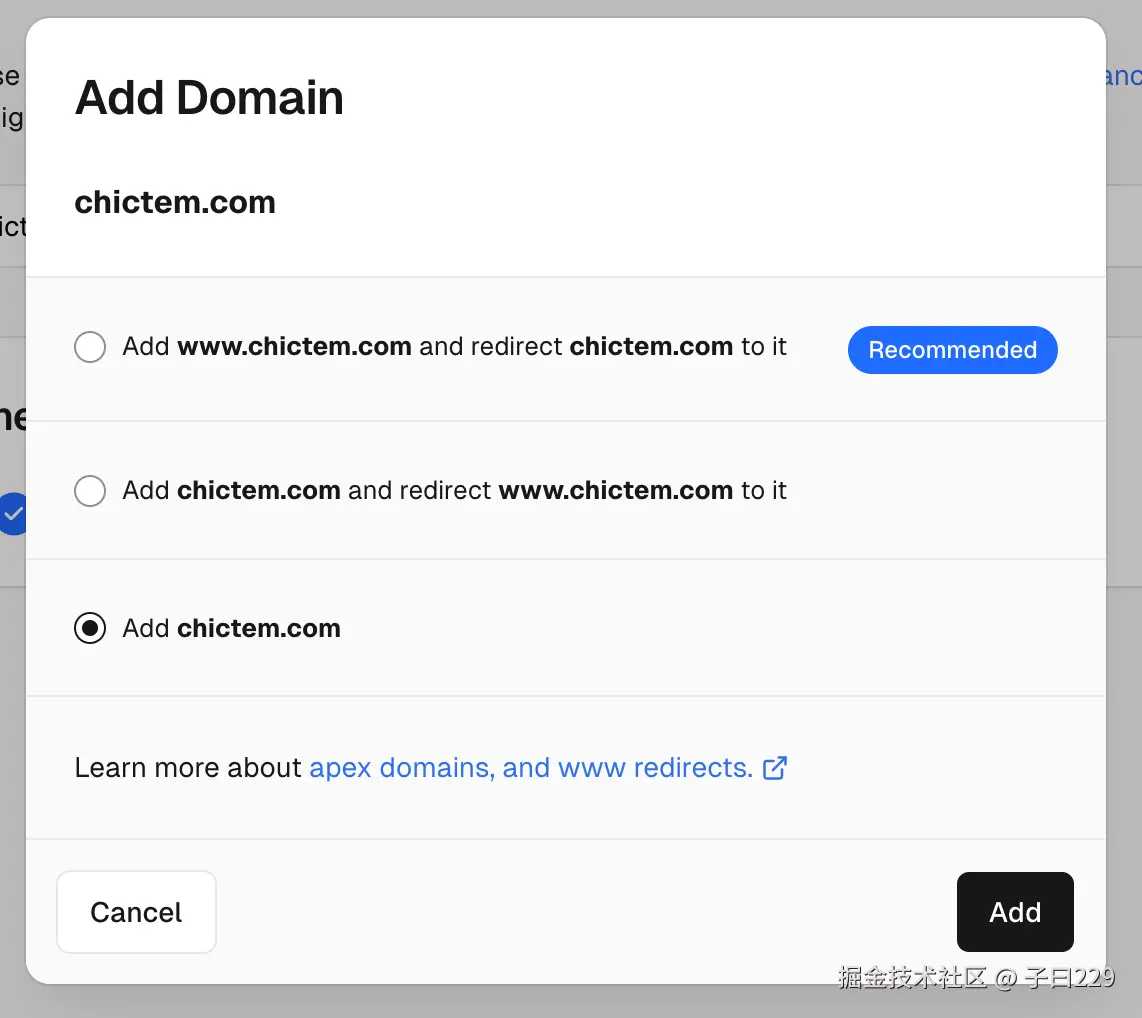Image resolution: width=1142 pixels, height=1018 pixels.
Task: Click the 'Learn more about' text
Action: (x=188, y=768)
